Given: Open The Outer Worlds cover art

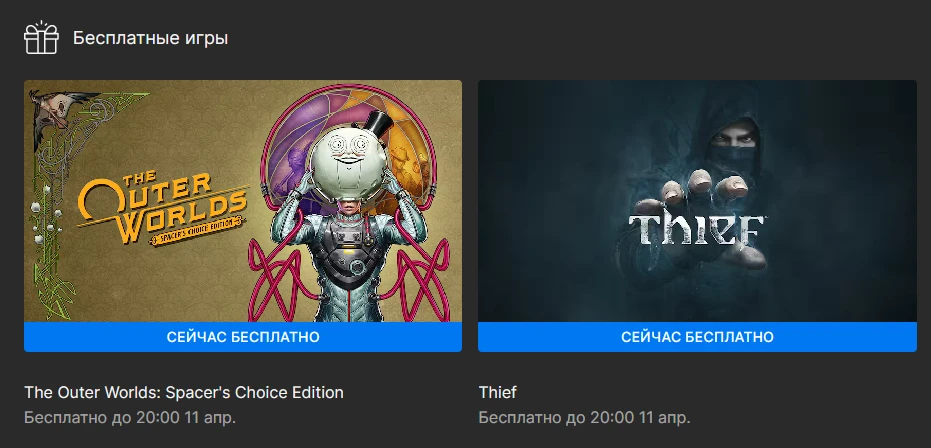Looking at the screenshot, I should pyautogui.click(x=243, y=201).
